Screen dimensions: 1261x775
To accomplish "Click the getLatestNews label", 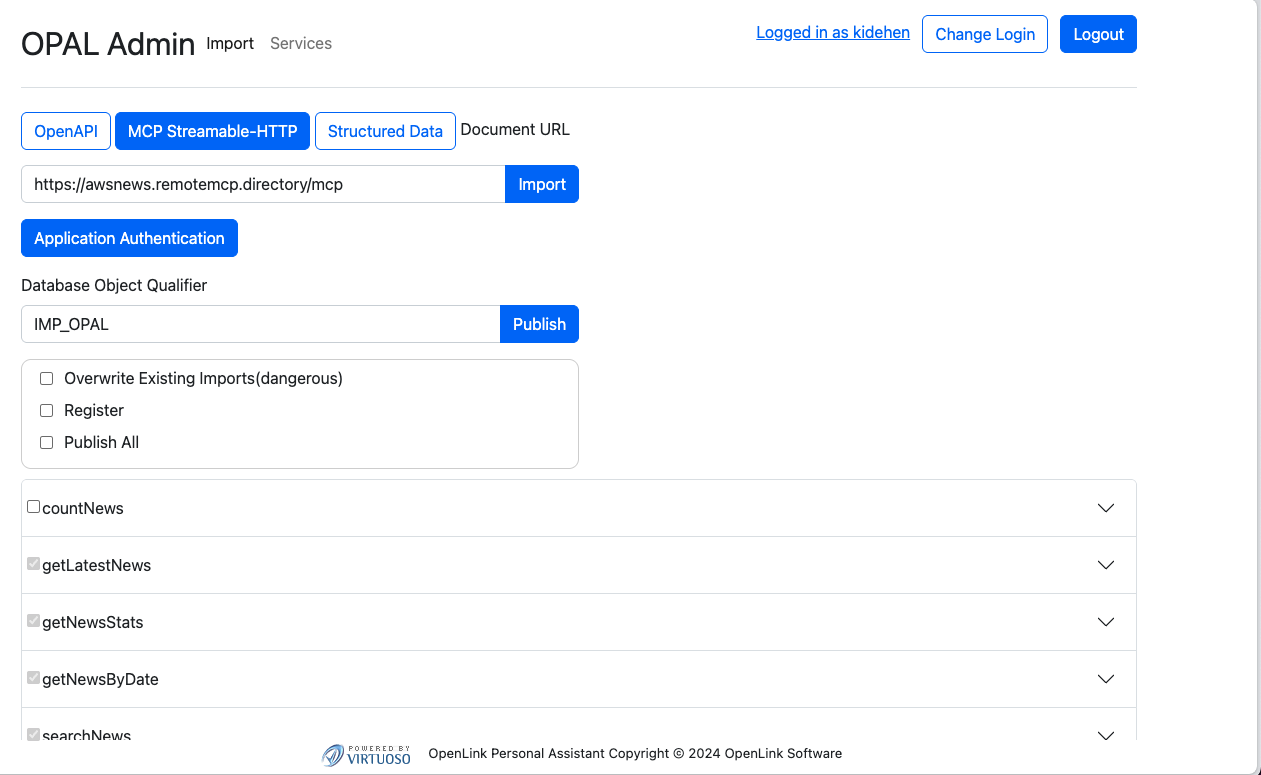I will [96, 565].
